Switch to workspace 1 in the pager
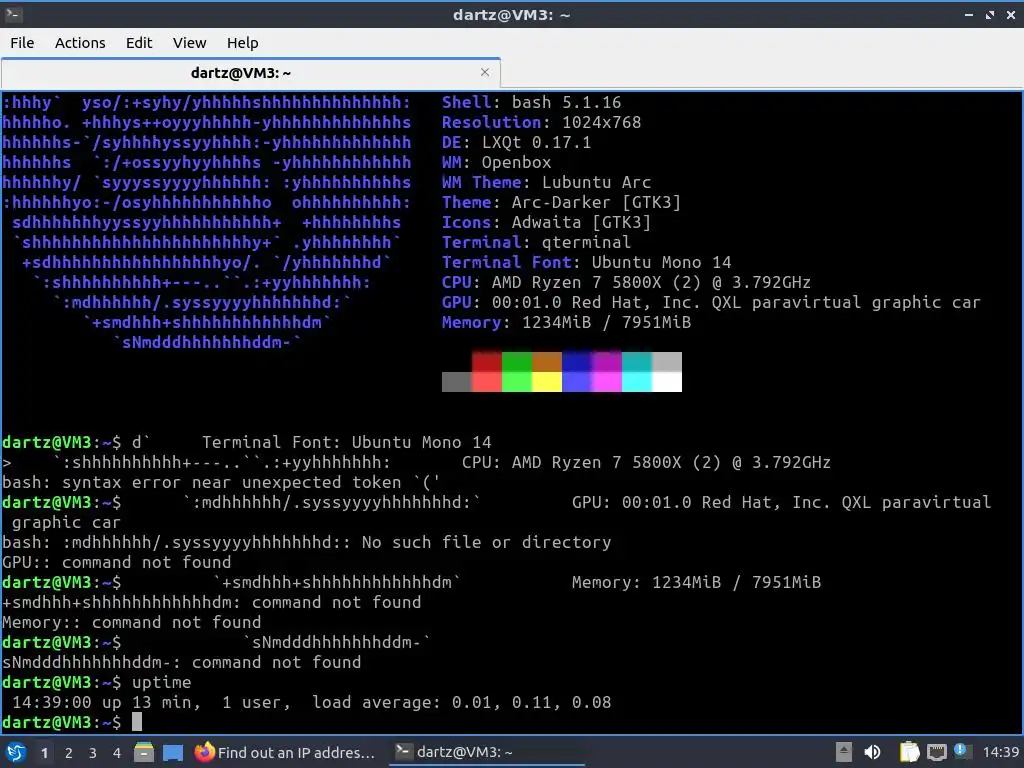Screen dimensions: 1024x768 click(44, 753)
